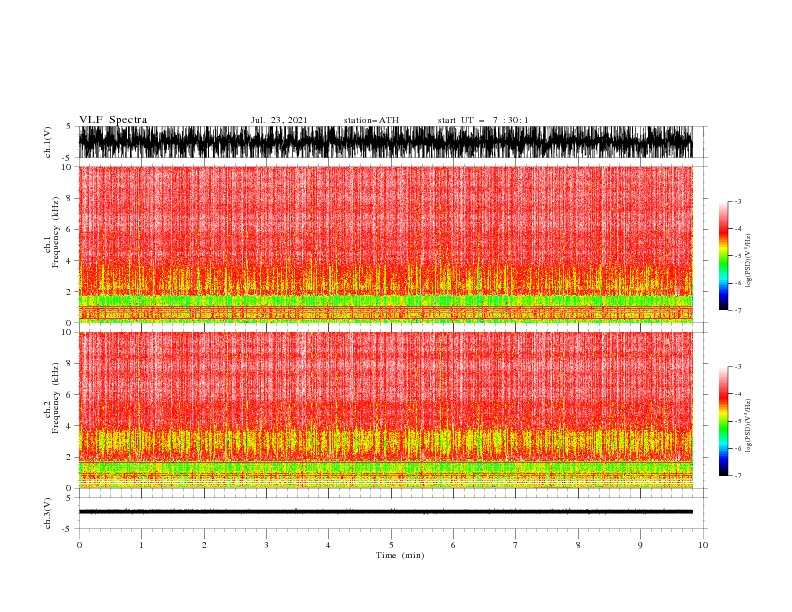Click the "station=ATH" label
Viewport: 792px width, 612px height.
coord(371,120)
